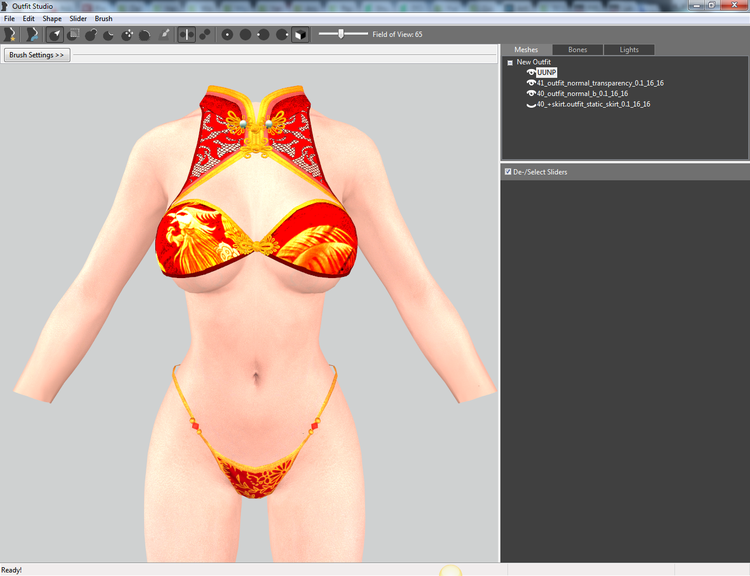Select the New Outfit root item

pyautogui.click(x=533, y=62)
